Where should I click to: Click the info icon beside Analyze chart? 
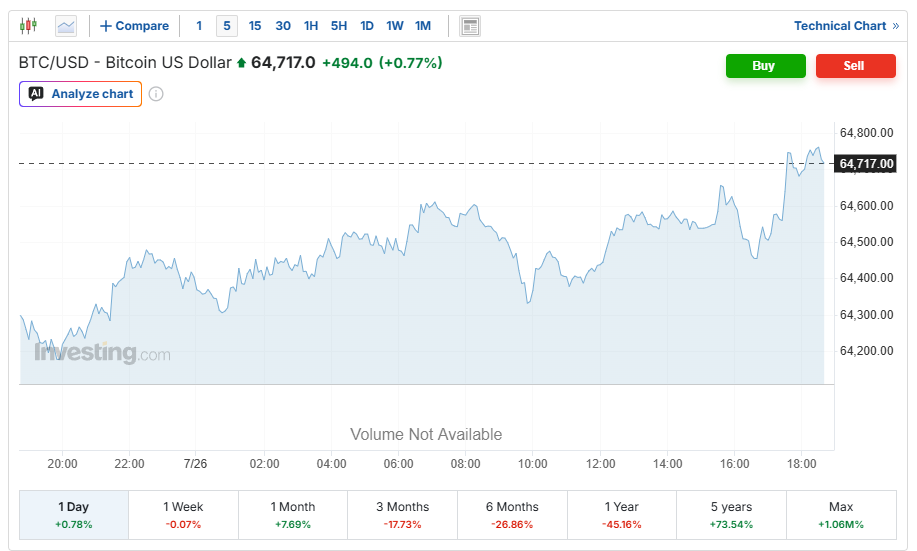pyautogui.click(x=156, y=94)
